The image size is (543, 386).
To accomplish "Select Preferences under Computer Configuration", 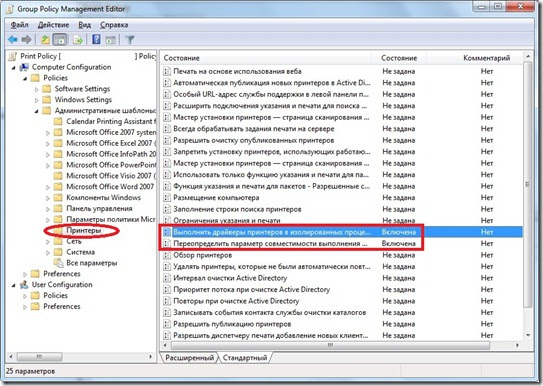I will (x=62, y=273).
